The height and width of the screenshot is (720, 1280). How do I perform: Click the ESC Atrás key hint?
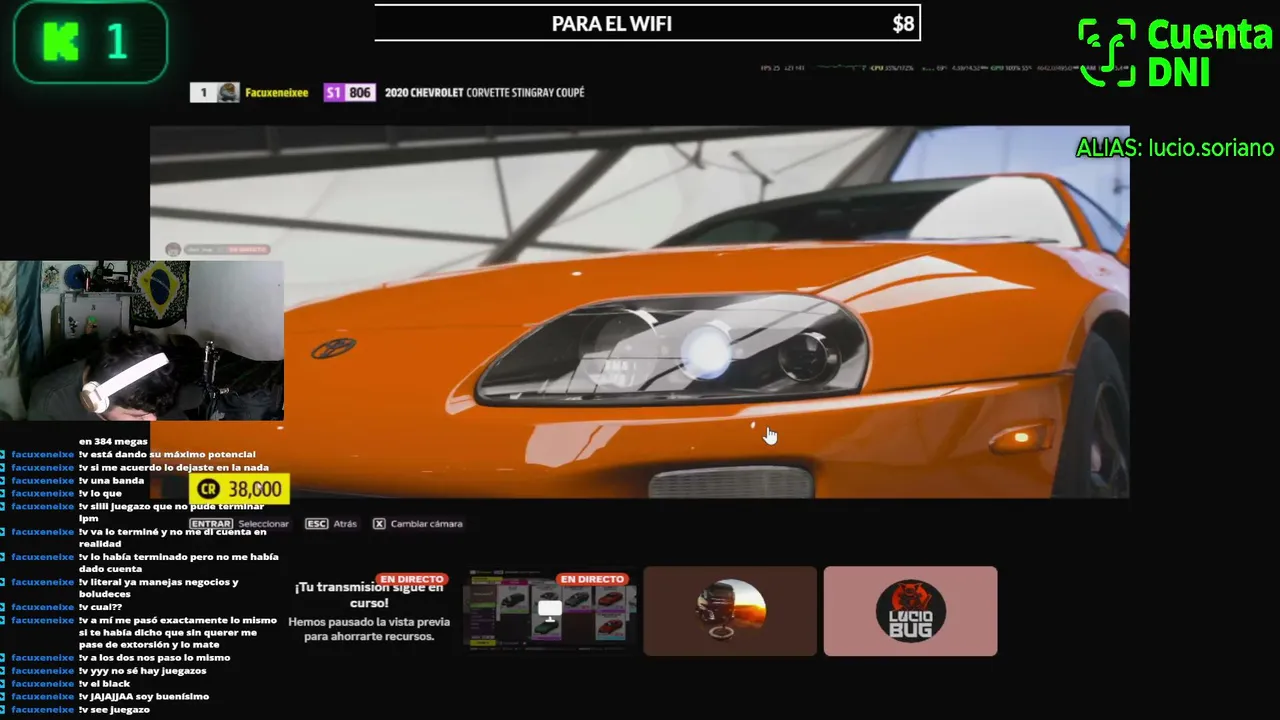[331, 524]
